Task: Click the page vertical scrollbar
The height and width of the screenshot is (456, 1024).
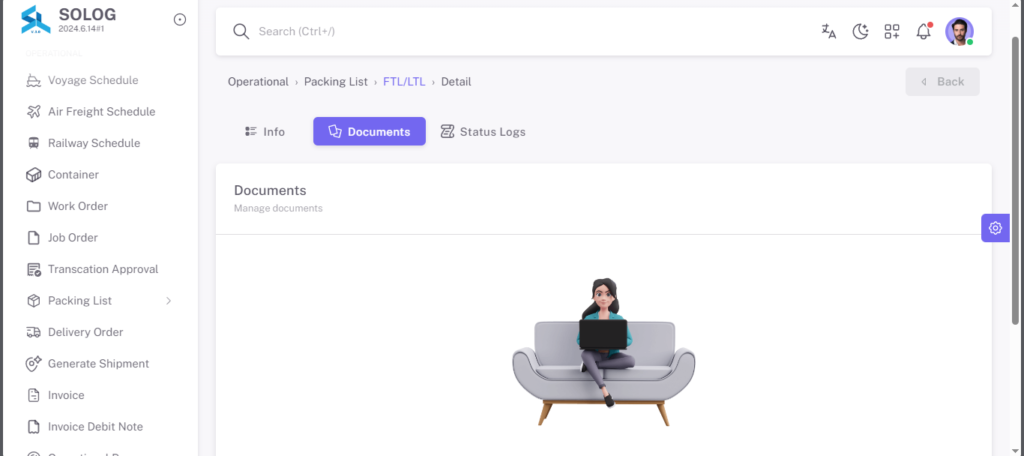Action: click(x=1017, y=180)
